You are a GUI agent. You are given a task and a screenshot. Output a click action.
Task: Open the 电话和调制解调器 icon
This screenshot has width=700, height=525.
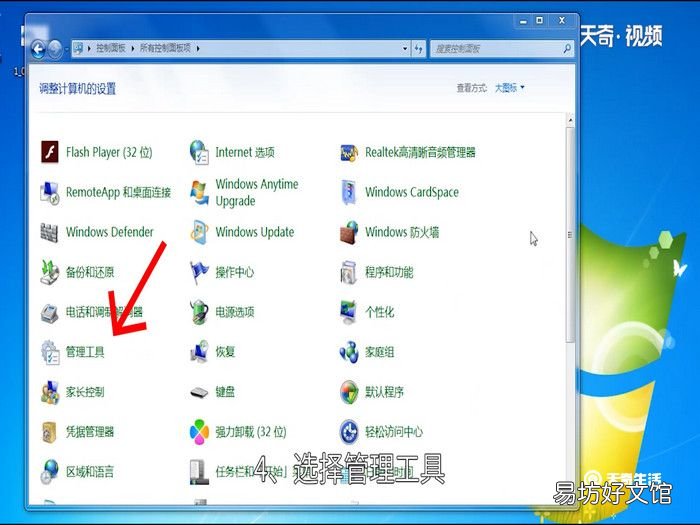[x=49, y=313]
